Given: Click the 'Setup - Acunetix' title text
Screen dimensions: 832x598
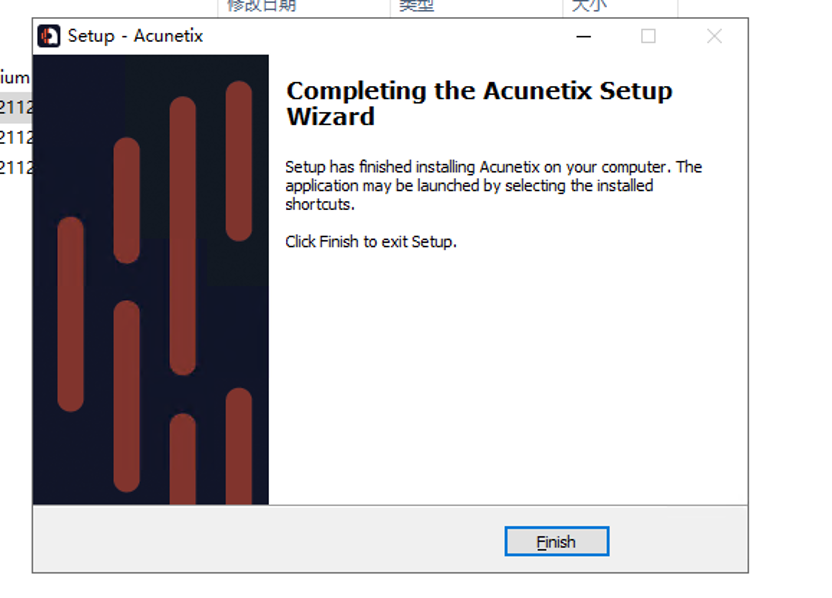Looking at the screenshot, I should [x=135, y=36].
